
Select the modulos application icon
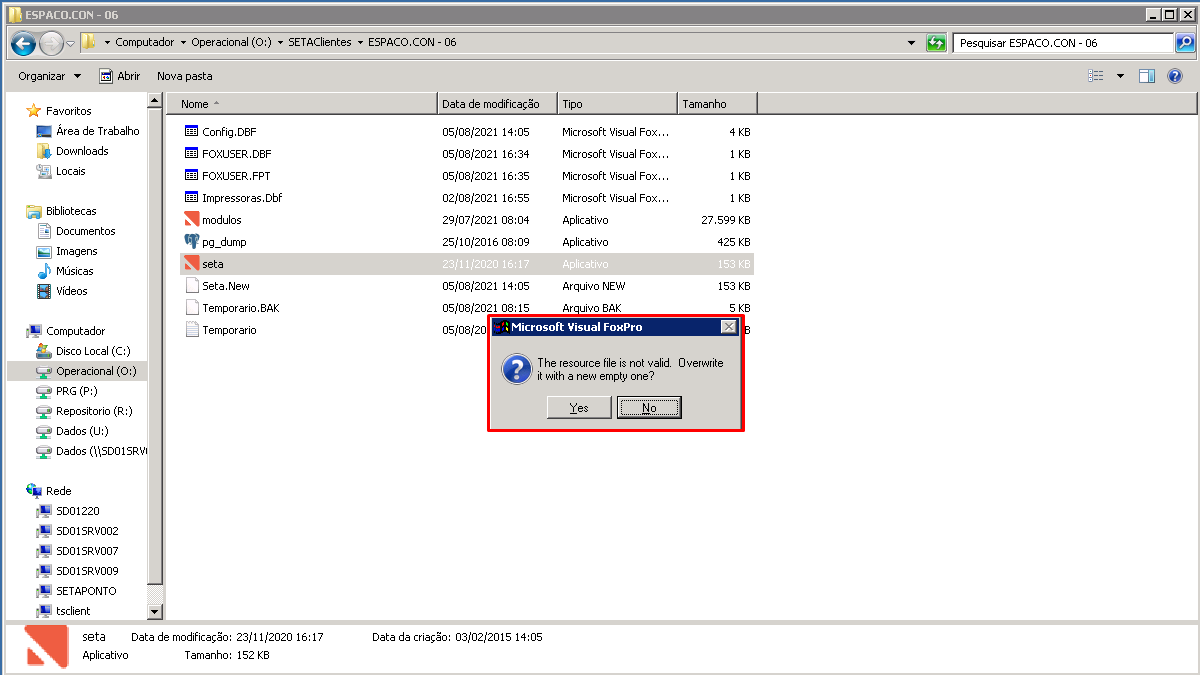point(192,220)
